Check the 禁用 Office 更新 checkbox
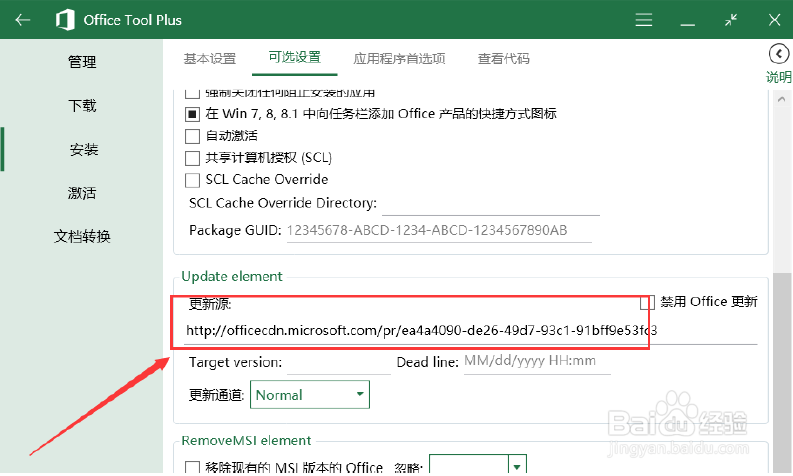793x476 pixels. (647, 302)
